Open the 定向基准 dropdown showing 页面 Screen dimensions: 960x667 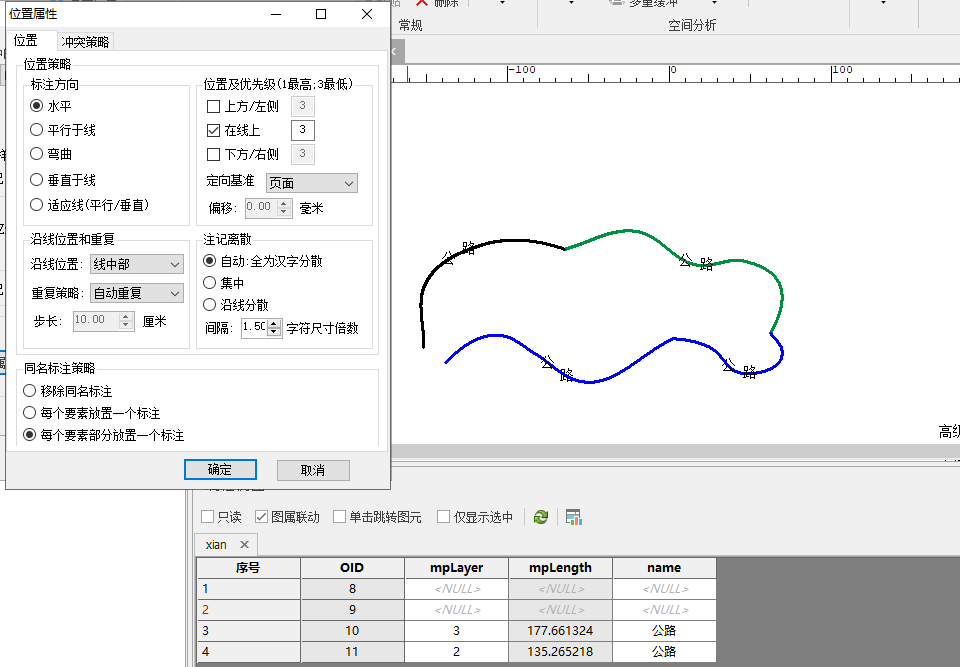[311, 183]
